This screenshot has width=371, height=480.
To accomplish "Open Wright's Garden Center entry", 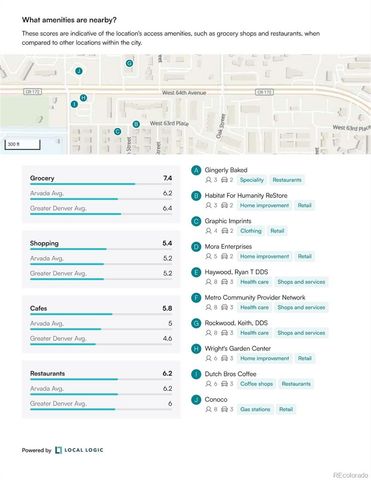I will click(238, 348).
